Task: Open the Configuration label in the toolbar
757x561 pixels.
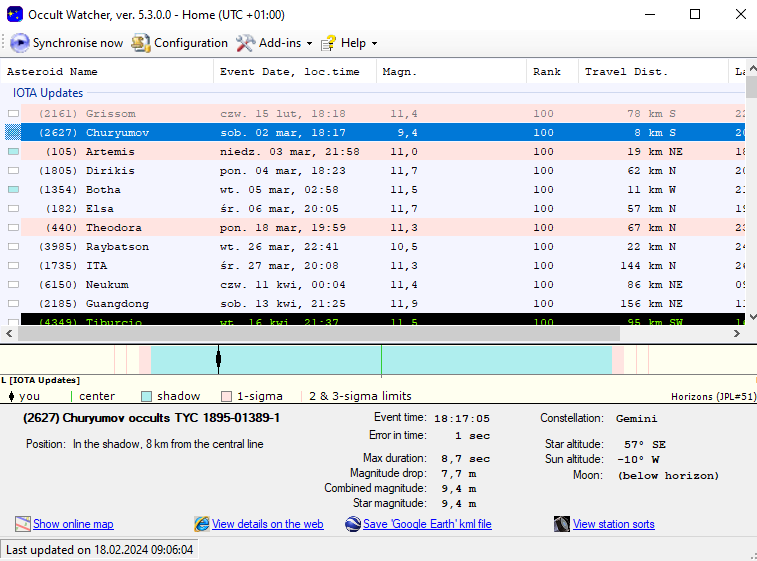Action: pyautogui.click(x=191, y=43)
